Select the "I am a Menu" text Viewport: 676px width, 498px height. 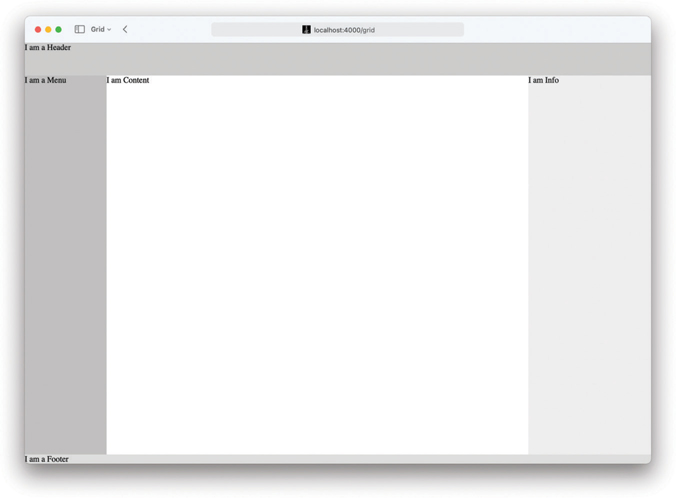[46, 80]
